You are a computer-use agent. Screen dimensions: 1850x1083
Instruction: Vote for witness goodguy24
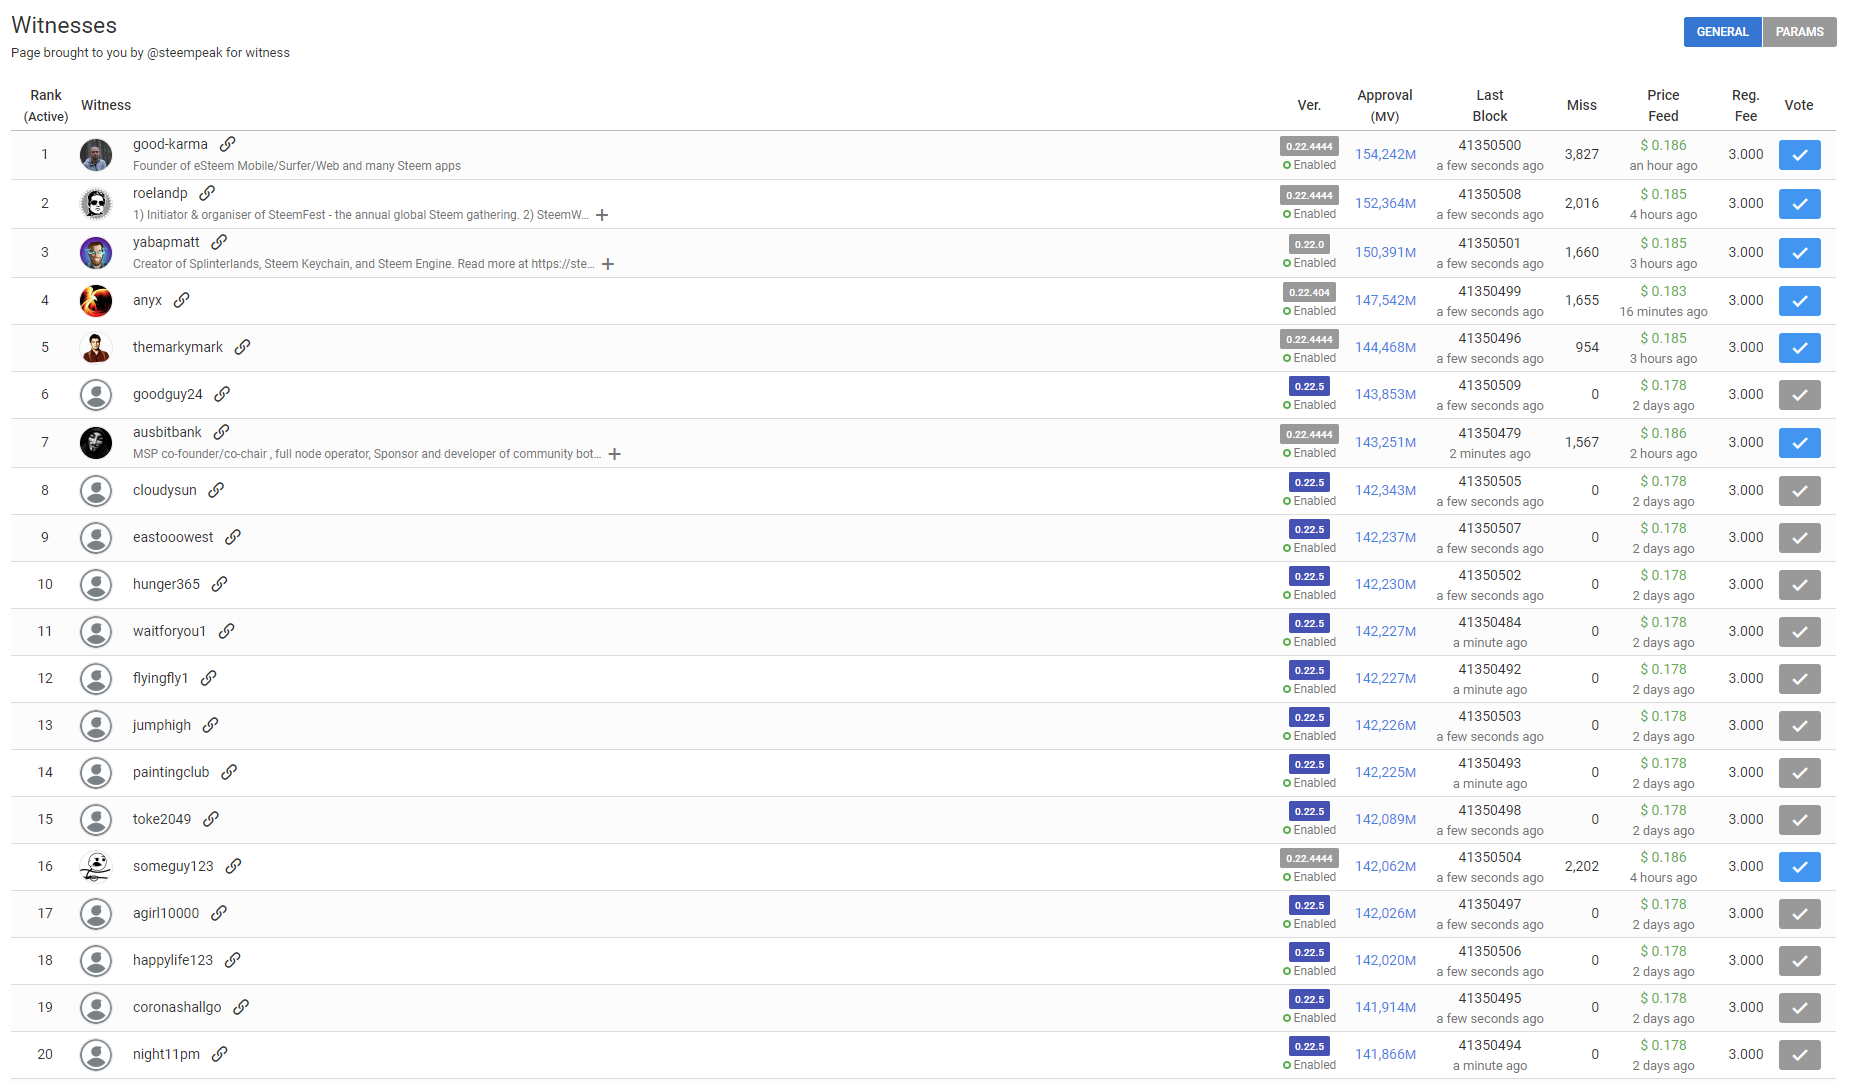point(1799,395)
